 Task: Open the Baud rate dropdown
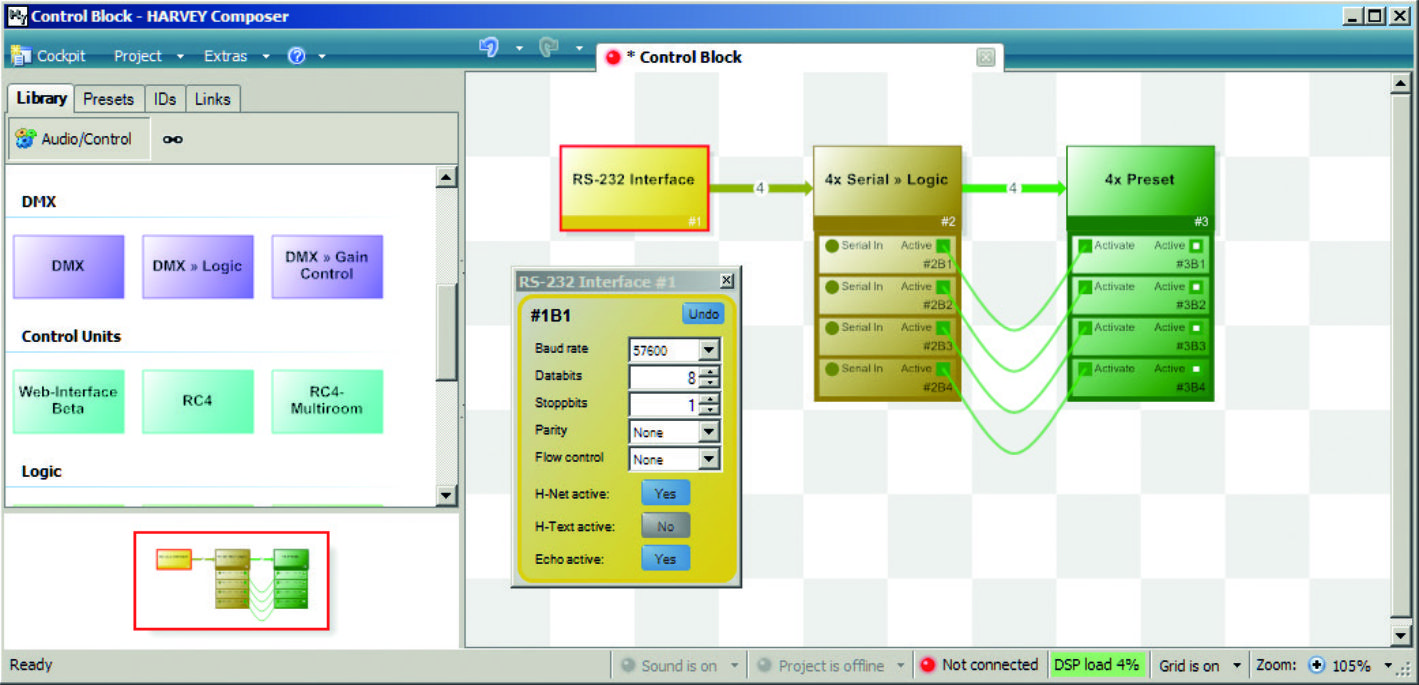(x=709, y=350)
